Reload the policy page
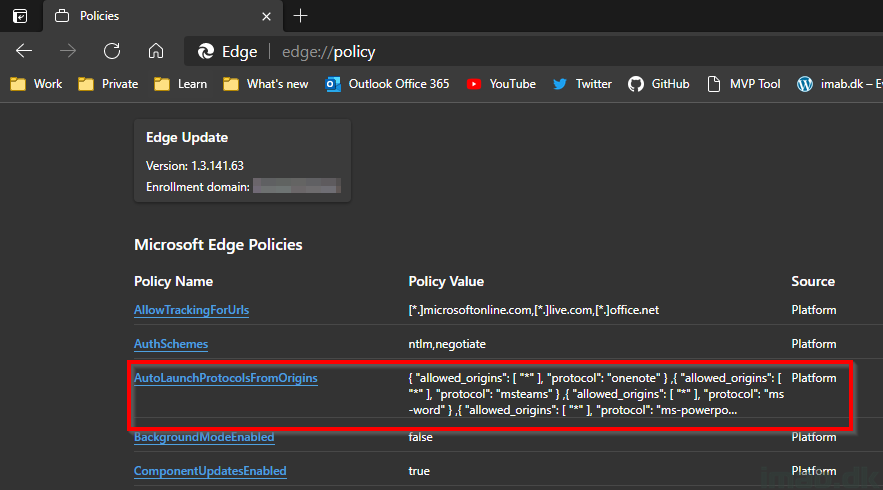 click(x=112, y=51)
